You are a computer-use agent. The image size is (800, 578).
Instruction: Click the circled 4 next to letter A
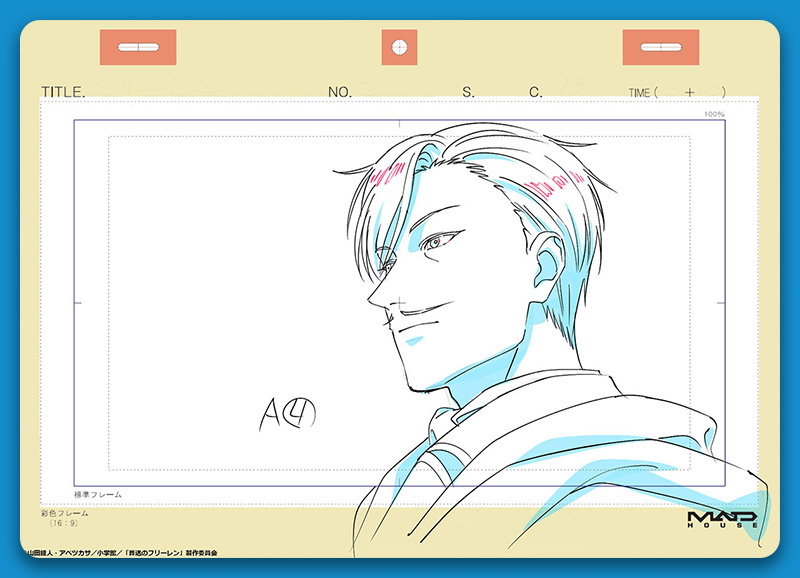pos(300,411)
